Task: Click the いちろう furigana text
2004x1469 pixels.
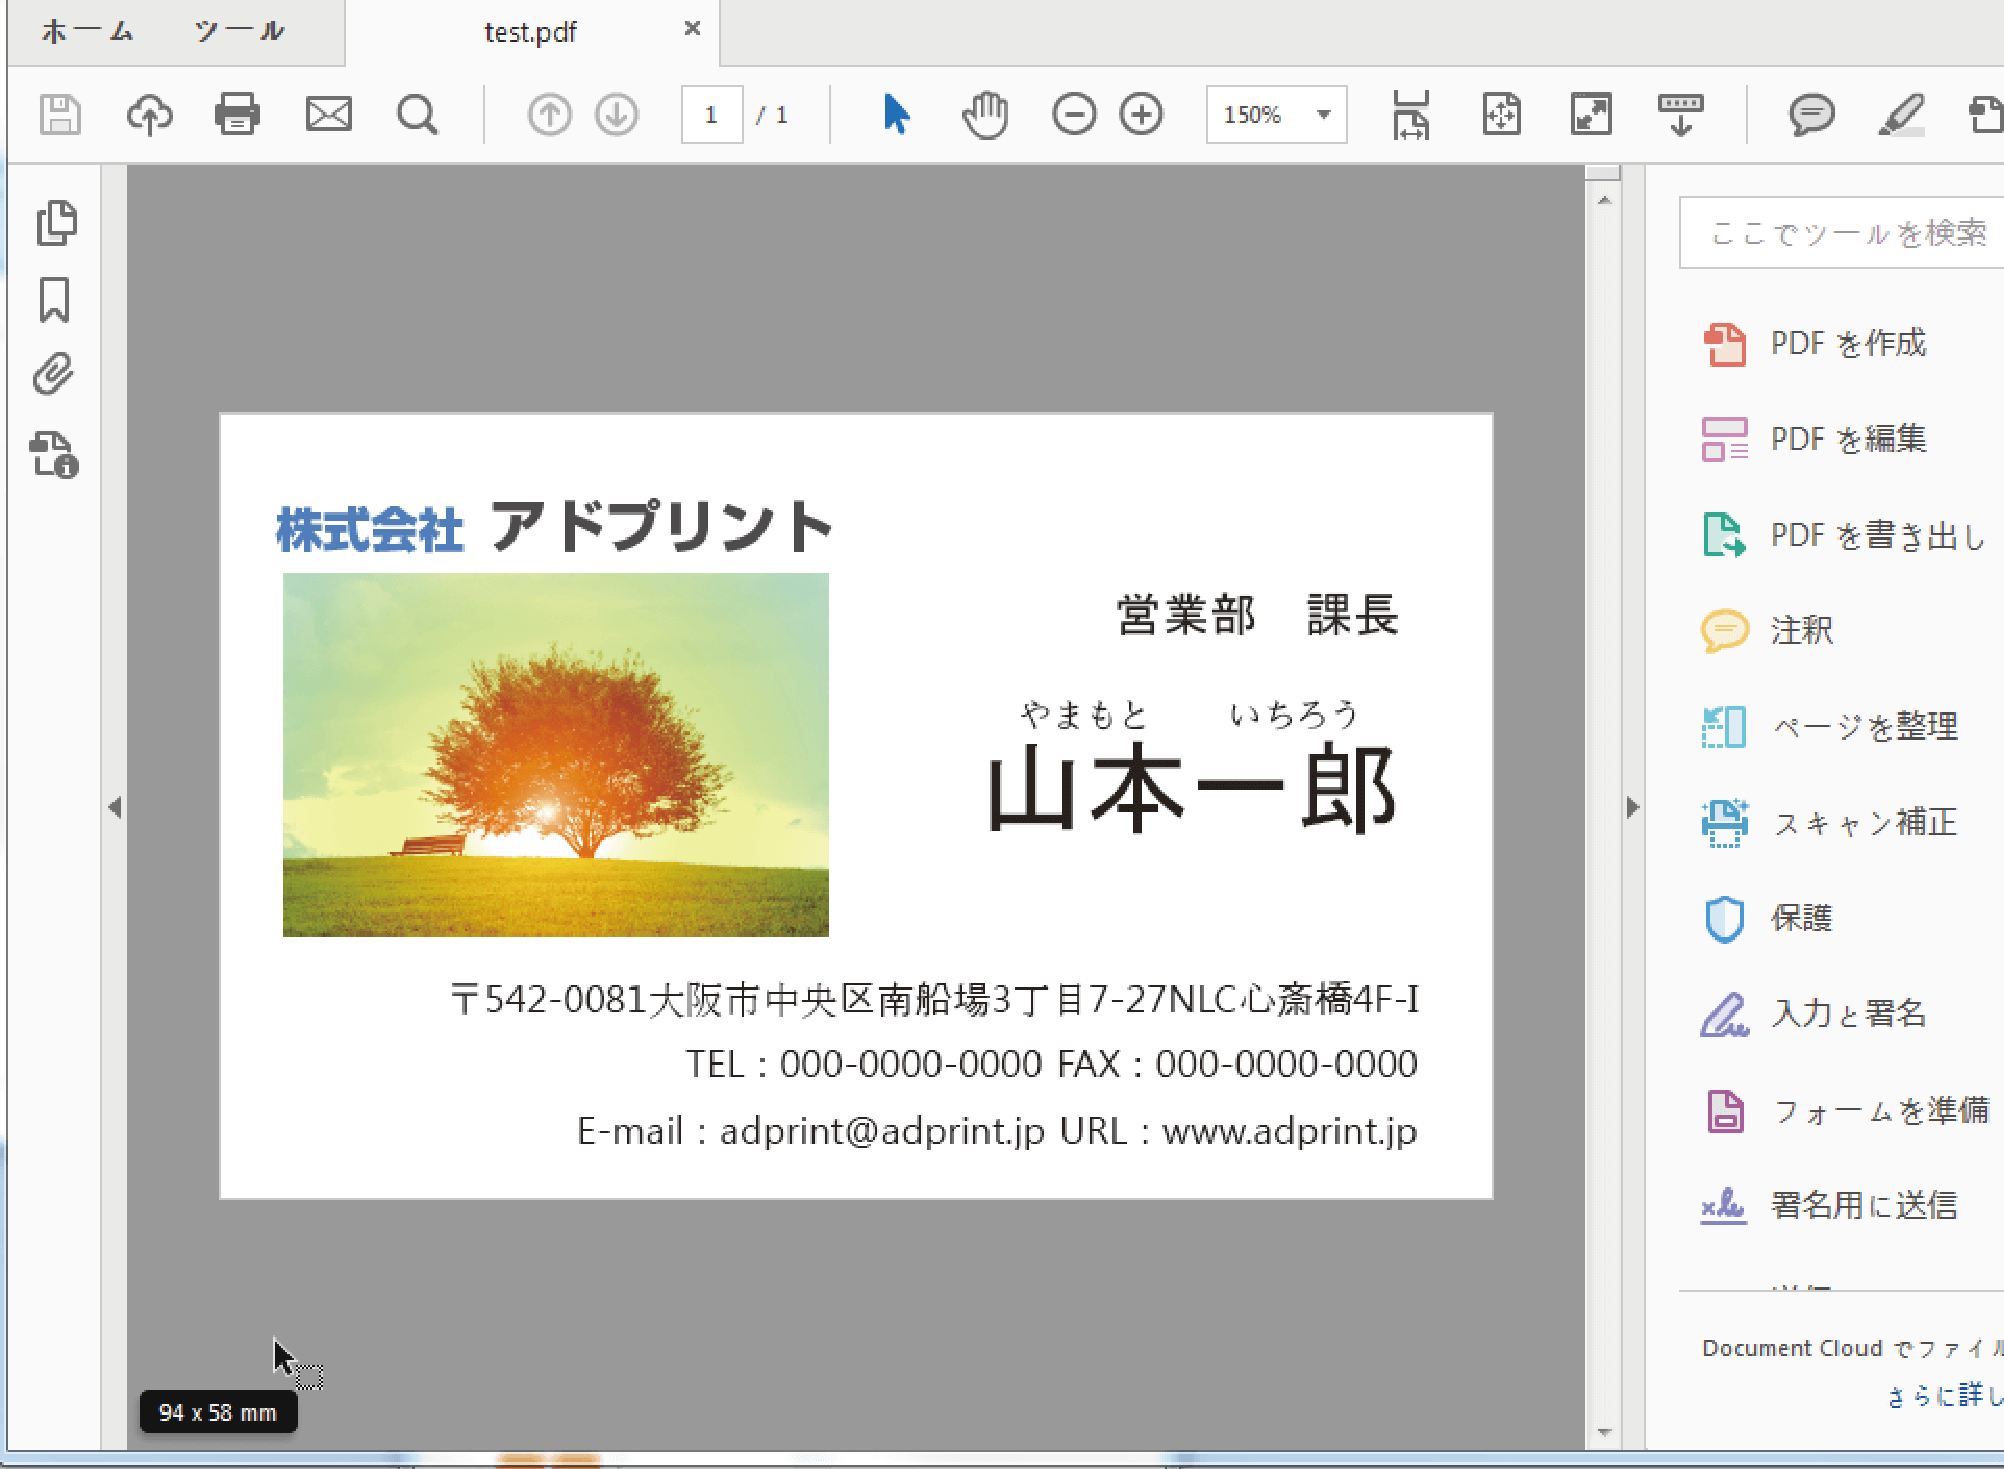Action: tap(1294, 714)
